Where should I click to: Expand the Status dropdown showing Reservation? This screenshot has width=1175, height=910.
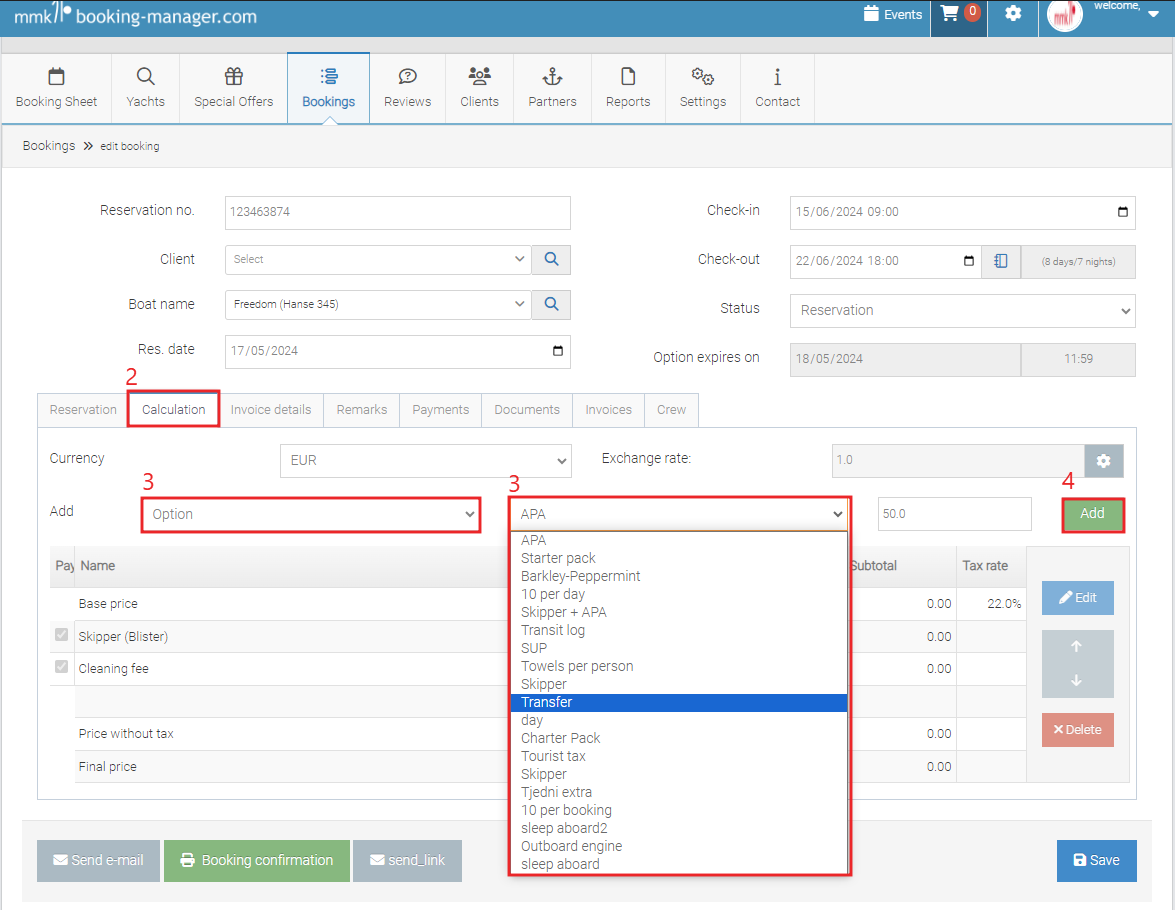click(962, 310)
